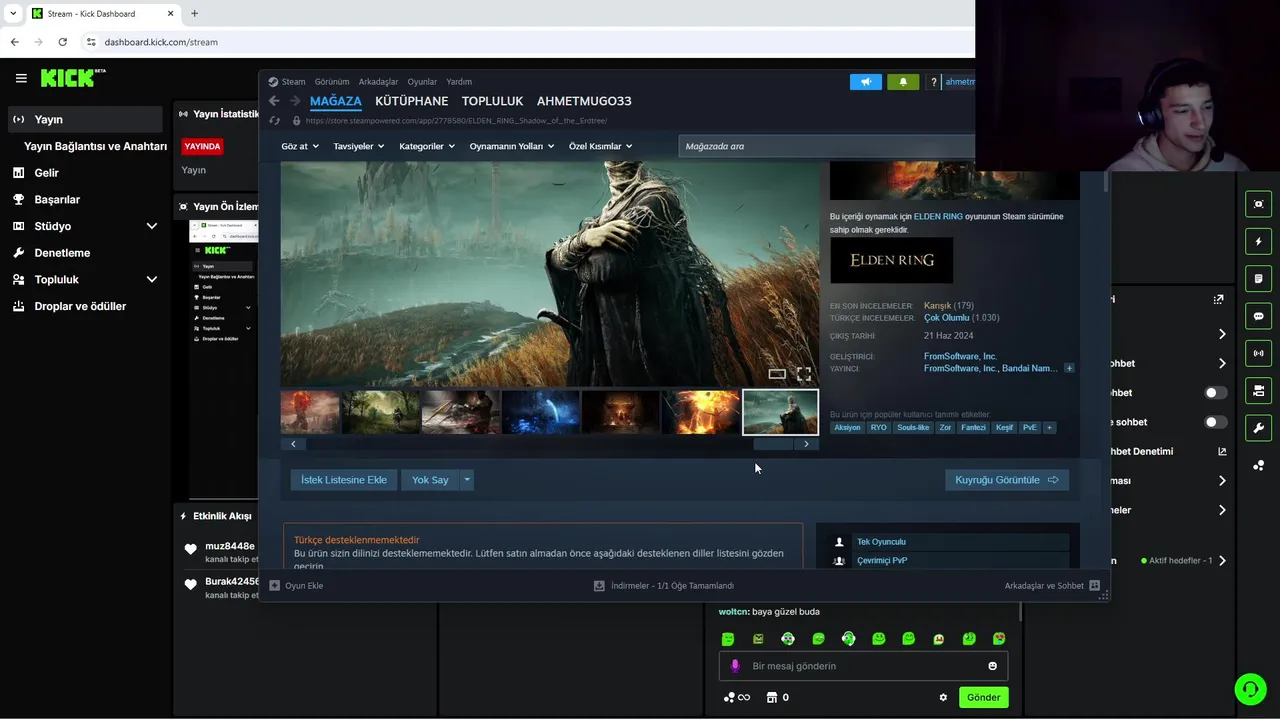Open the Görünüm menu in Steam
1280x720 pixels.
[332, 82]
